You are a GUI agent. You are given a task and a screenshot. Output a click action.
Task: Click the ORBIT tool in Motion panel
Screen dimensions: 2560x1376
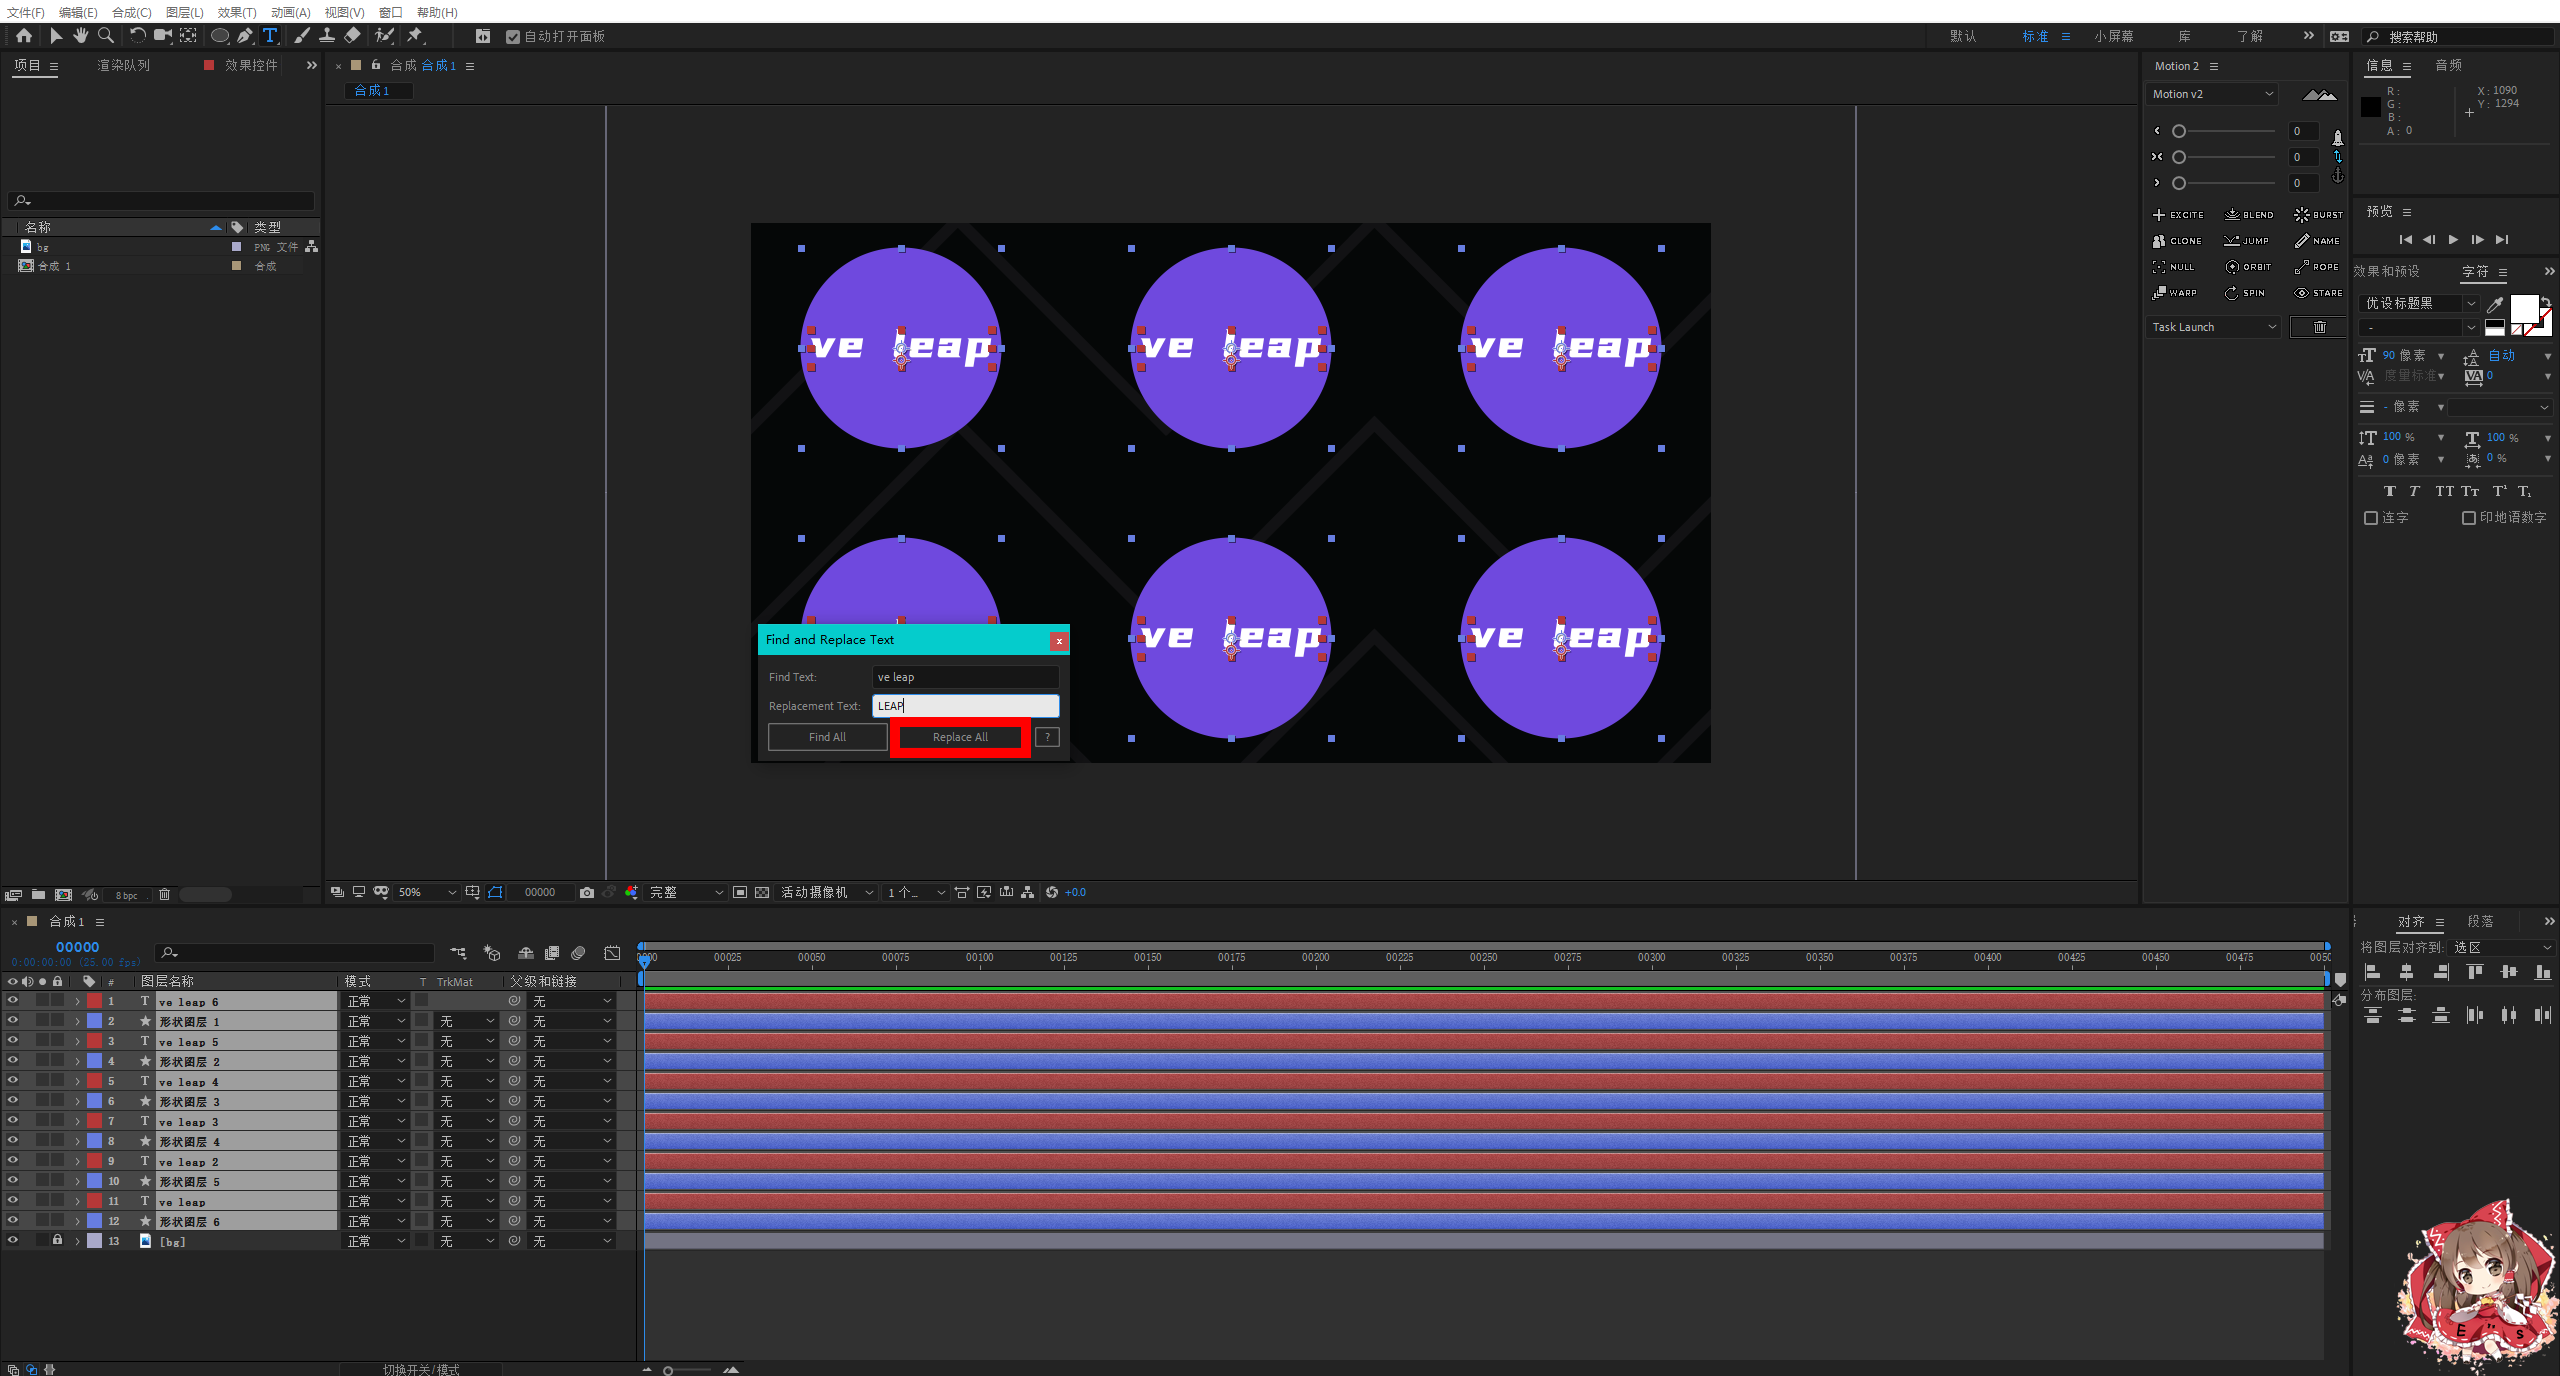(x=2249, y=267)
